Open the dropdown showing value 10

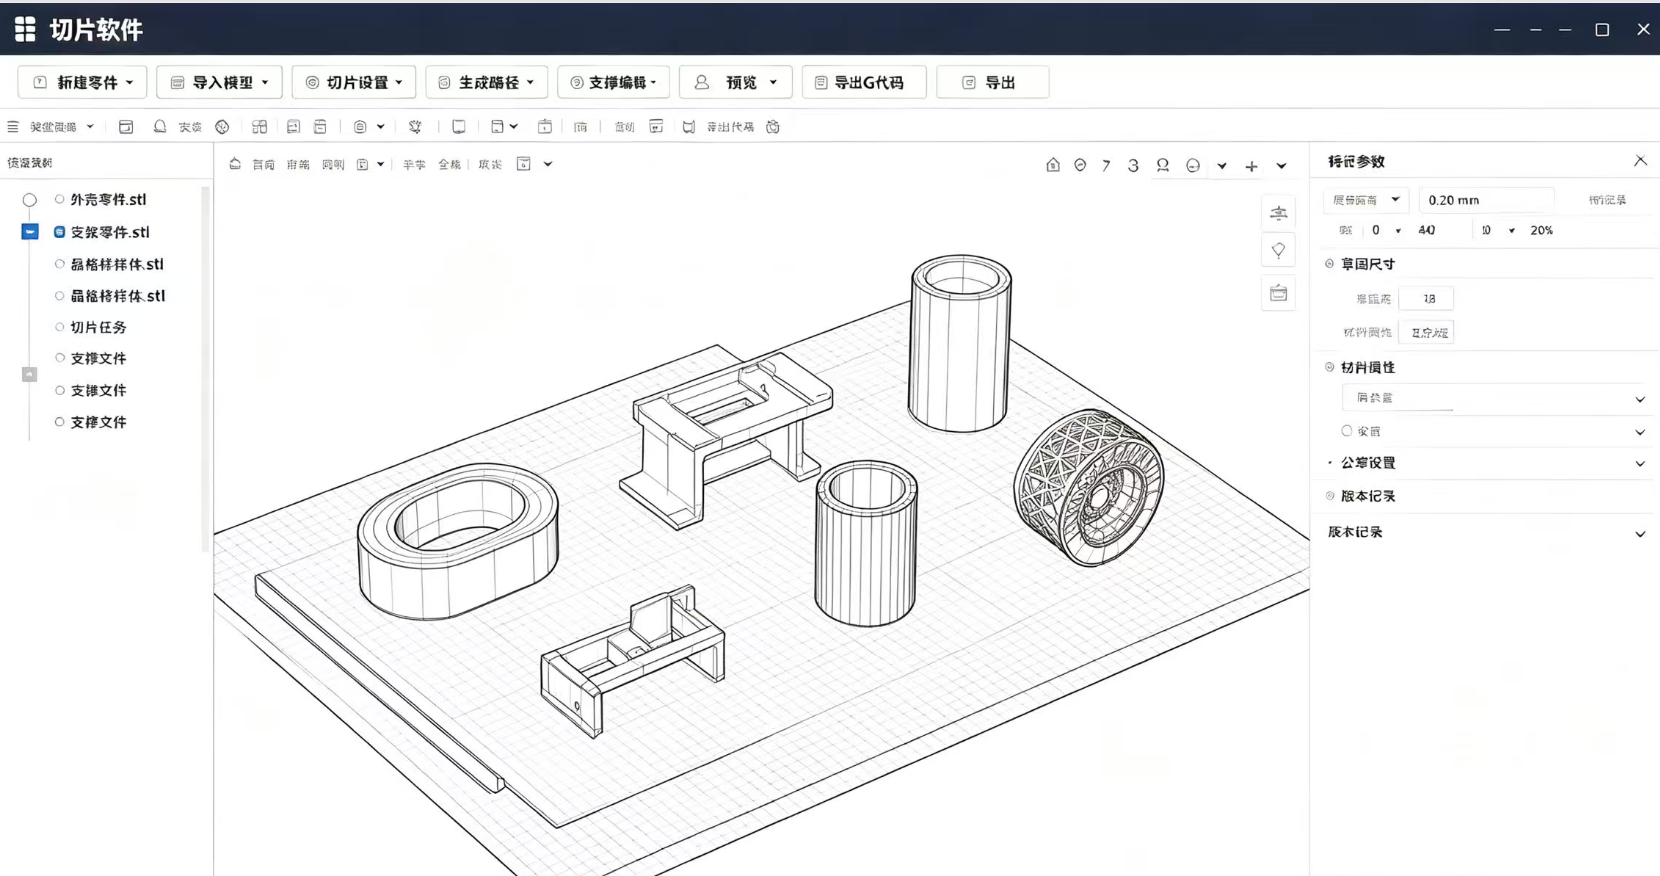(1498, 230)
